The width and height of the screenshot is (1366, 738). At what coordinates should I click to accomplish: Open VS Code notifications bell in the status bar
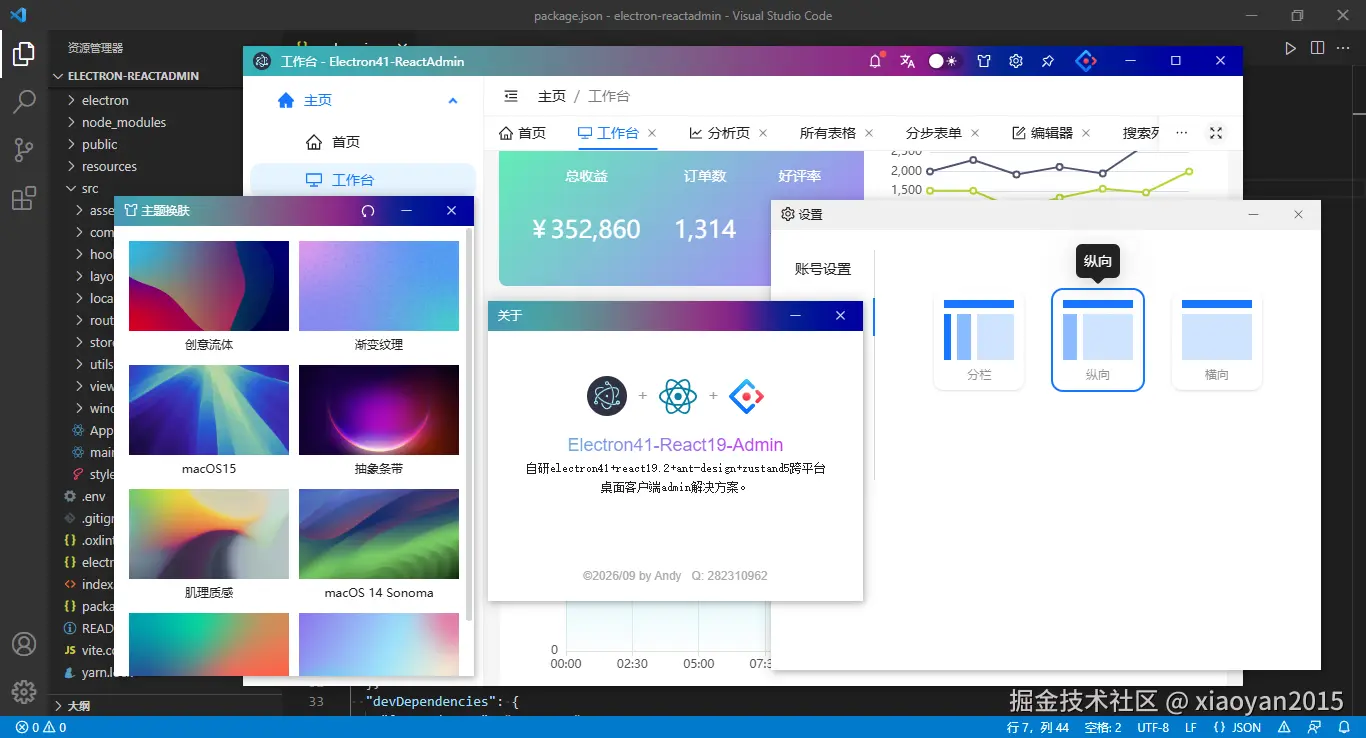point(1344,727)
